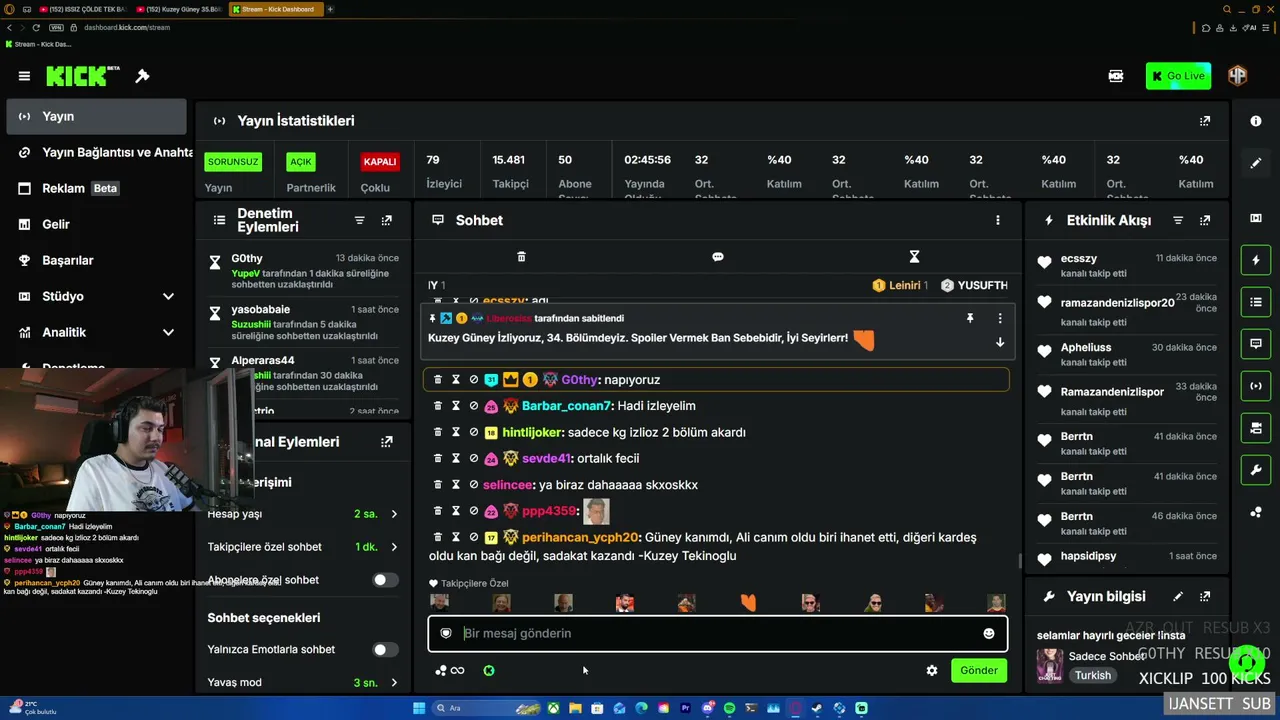This screenshot has height=720, width=1280.
Task: Expand the pinned message with down arrow
Action: (1000, 342)
